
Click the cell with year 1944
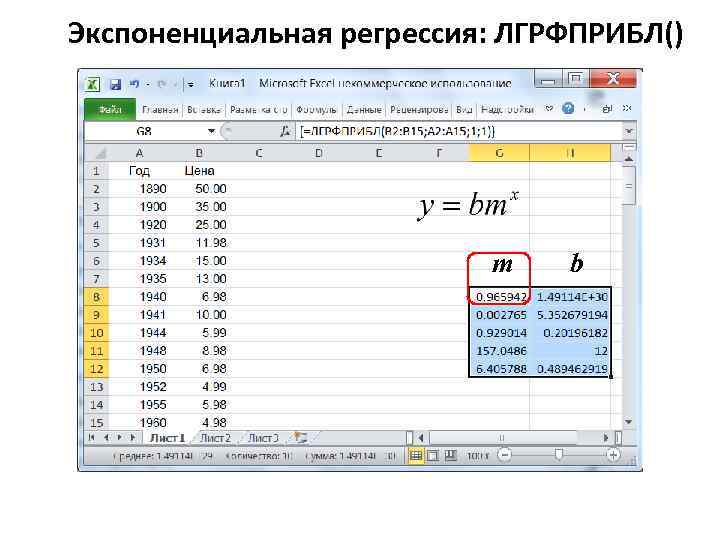tap(140, 333)
